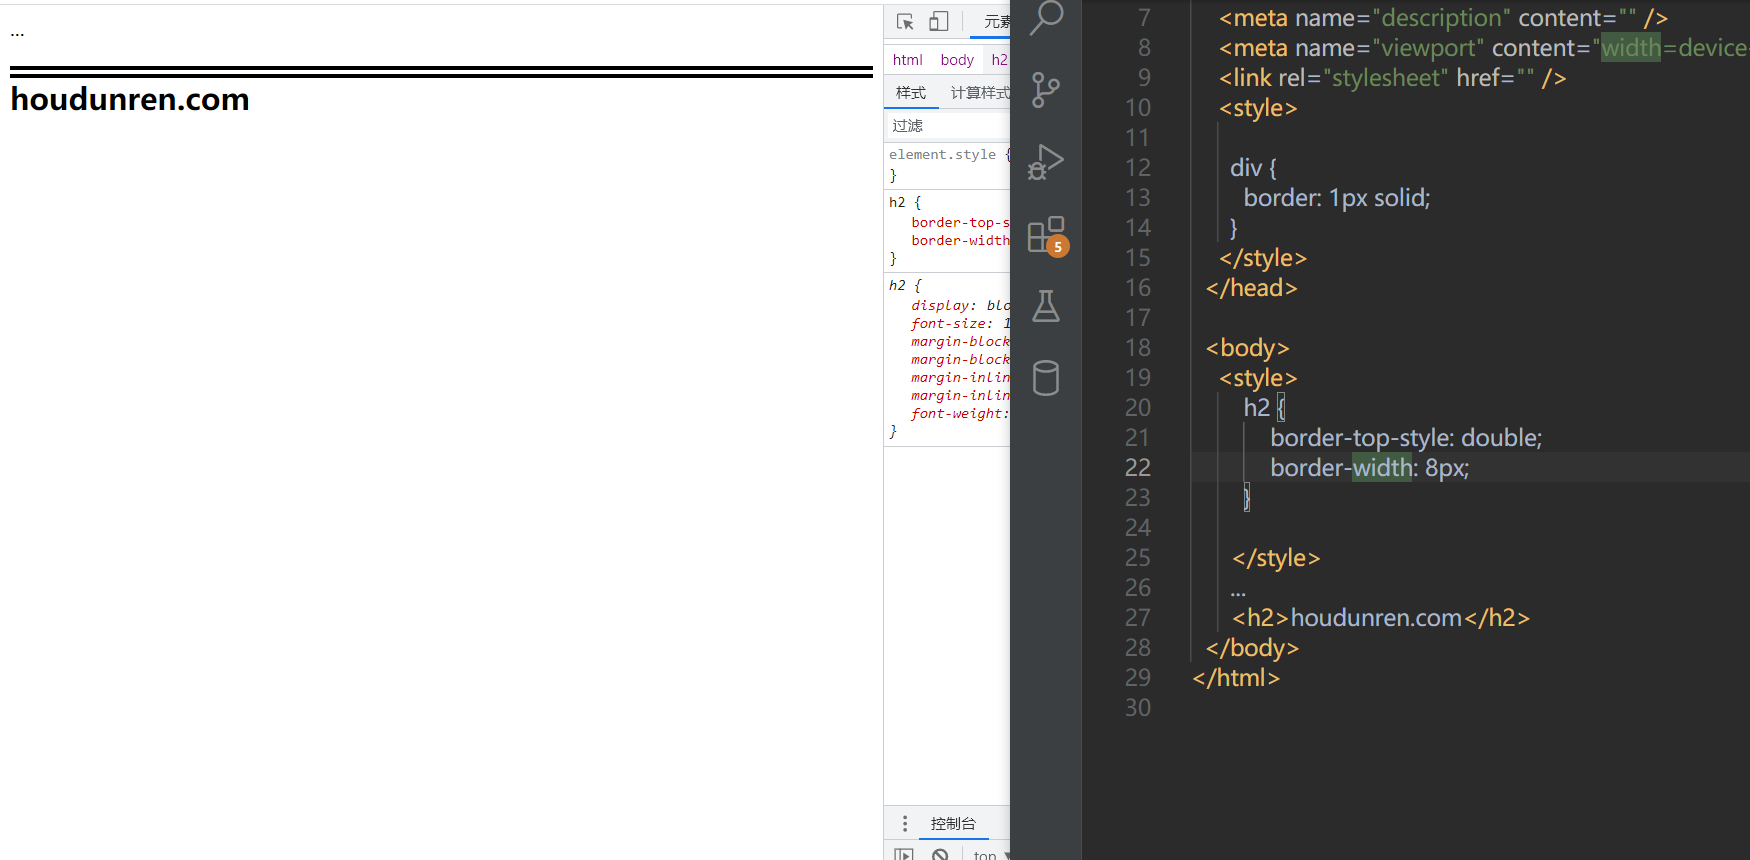This screenshot has height=860, width=1750.
Task: Open the Testing flask panel
Action: 1046,306
